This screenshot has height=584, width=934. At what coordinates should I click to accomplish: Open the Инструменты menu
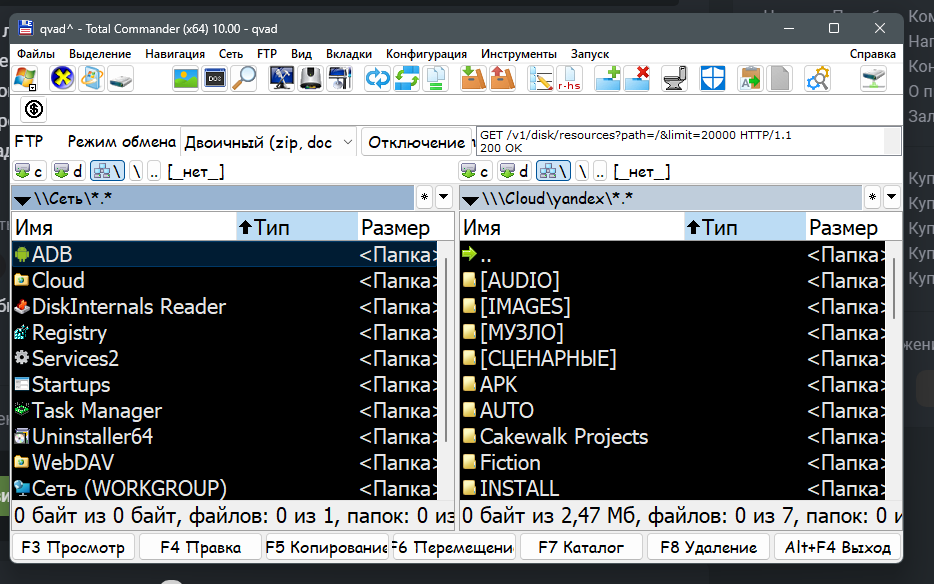point(519,54)
